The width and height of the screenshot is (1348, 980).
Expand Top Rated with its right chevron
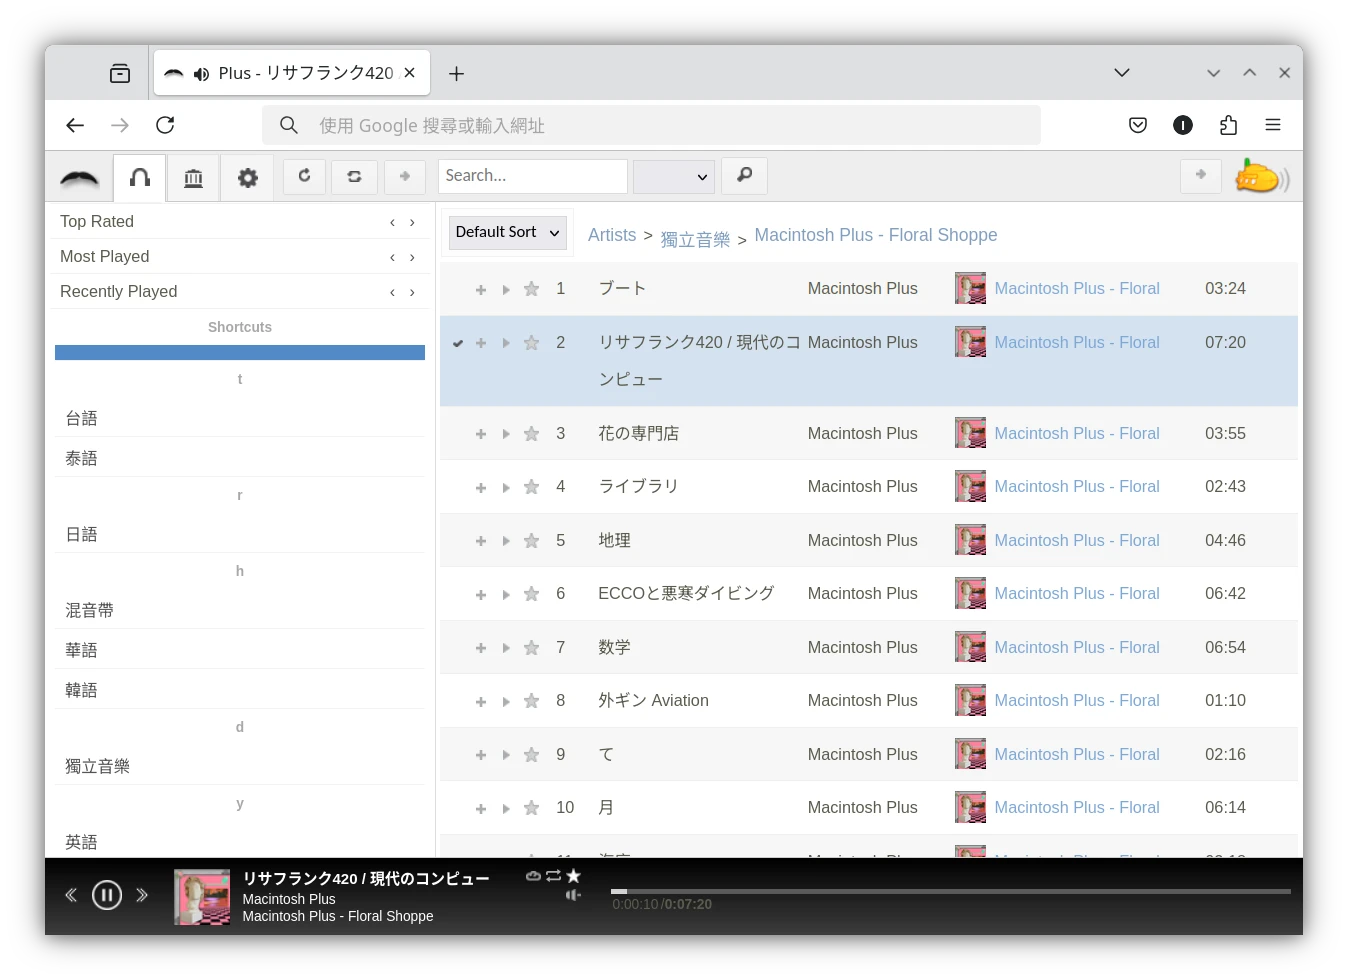pos(412,222)
